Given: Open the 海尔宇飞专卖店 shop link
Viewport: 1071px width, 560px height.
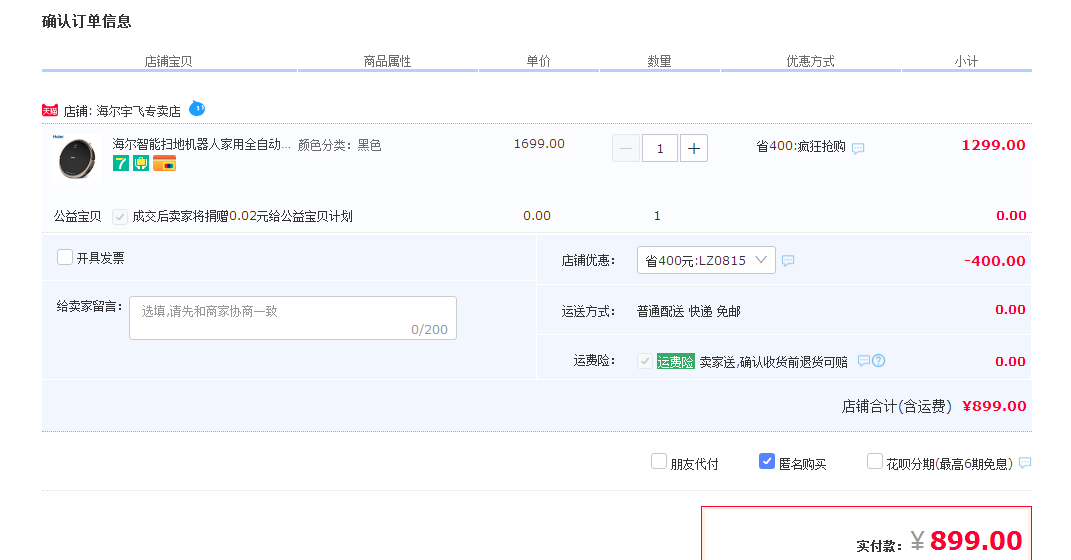Looking at the screenshot, I should (x=138, y=111).
